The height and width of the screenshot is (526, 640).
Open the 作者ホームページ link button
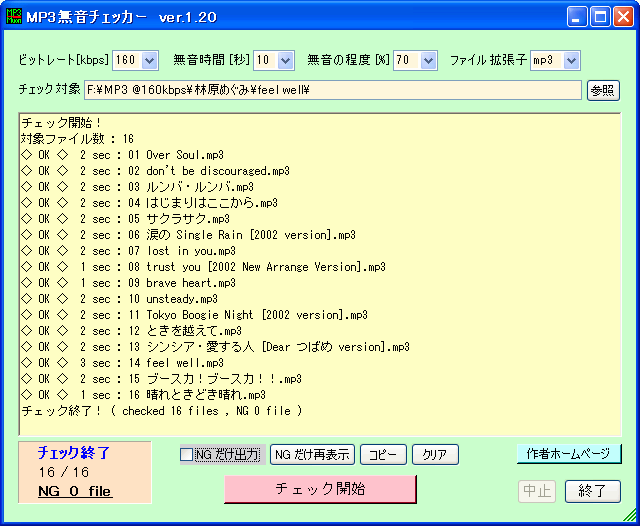[569, 453]
